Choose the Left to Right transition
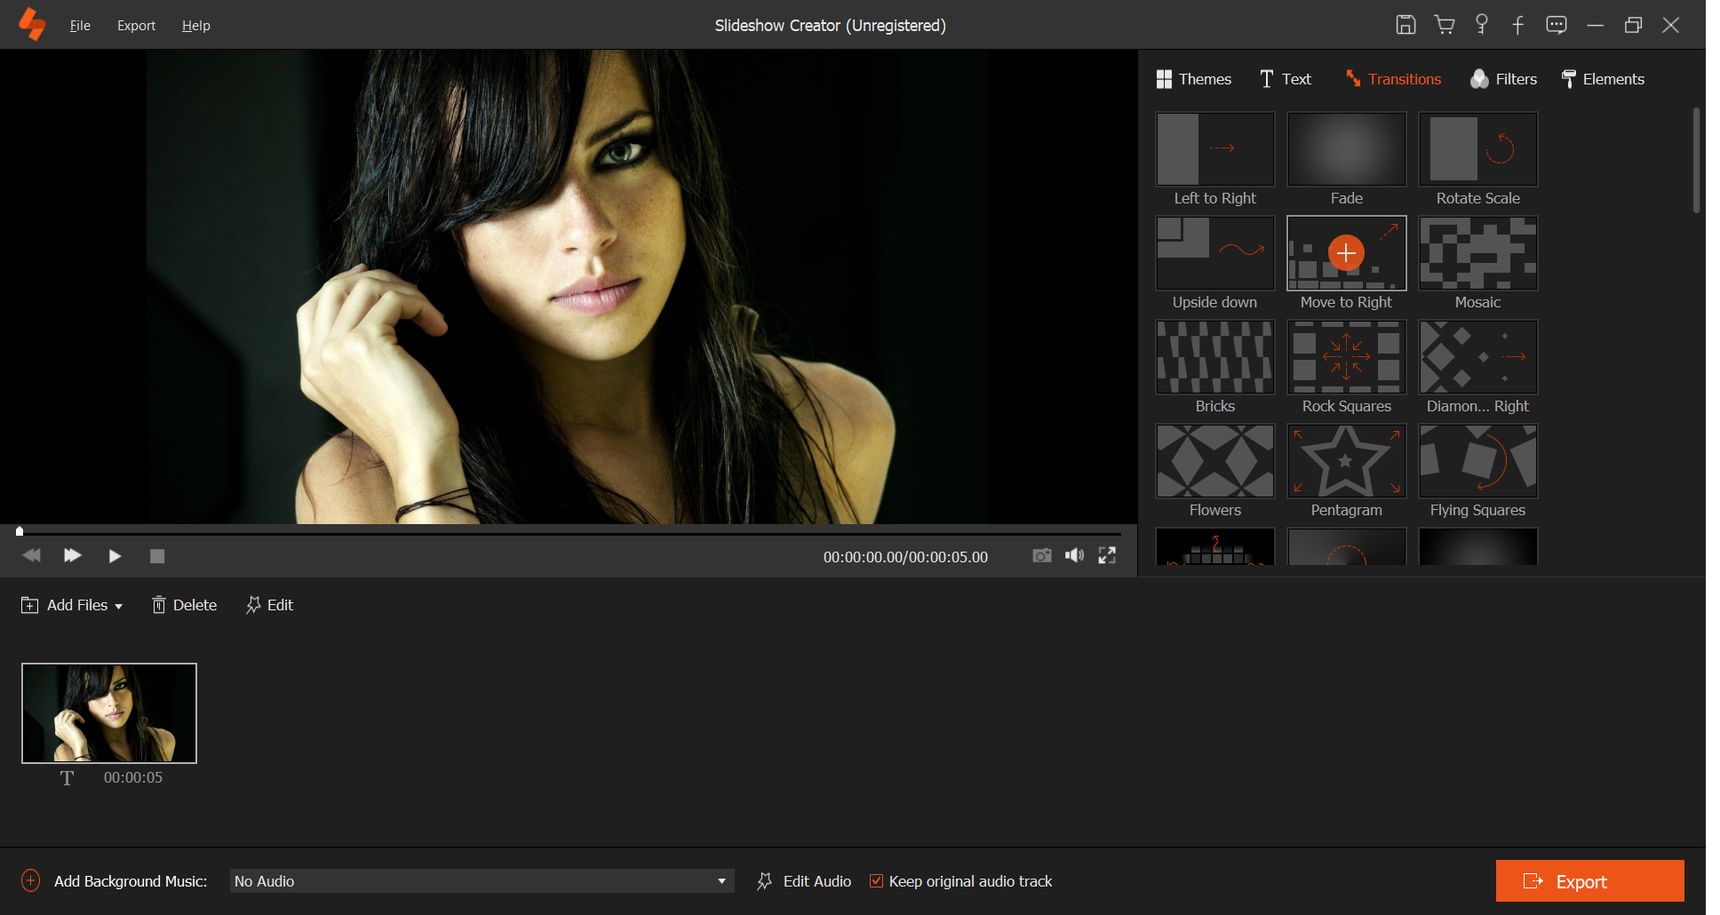The height and width of the screenshot is (915, 1720). (x=1215, y=149)
